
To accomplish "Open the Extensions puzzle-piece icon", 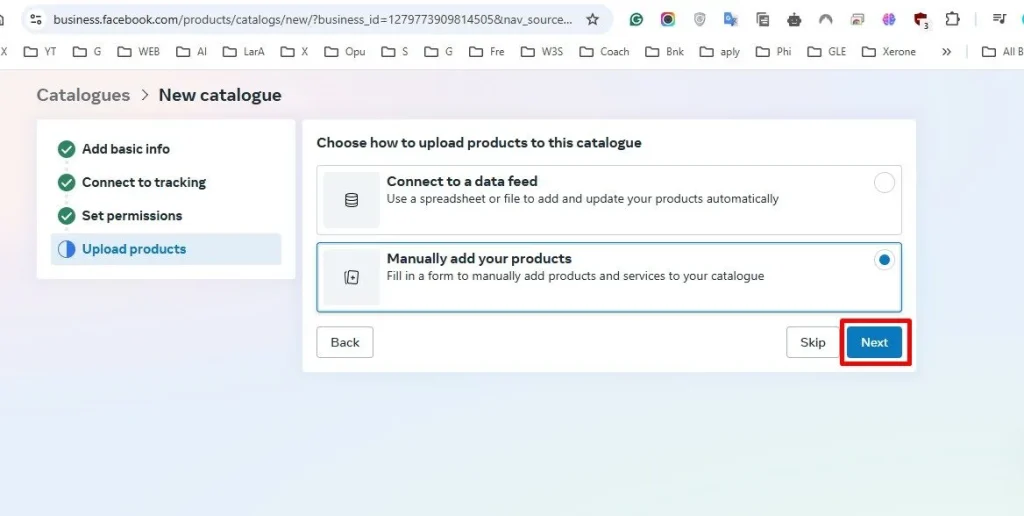I will [953, 20].
